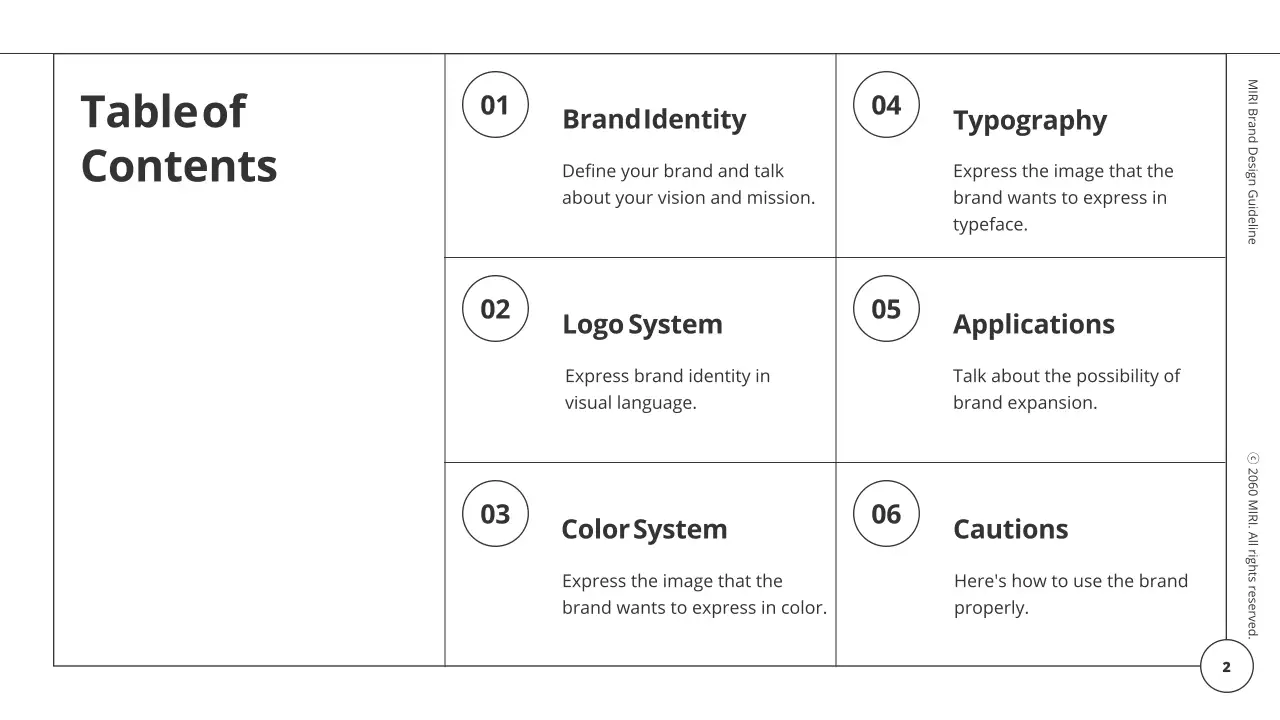1280x720 pixels.
Task: Open the Cautions section heading
Action: (1010, 530)
